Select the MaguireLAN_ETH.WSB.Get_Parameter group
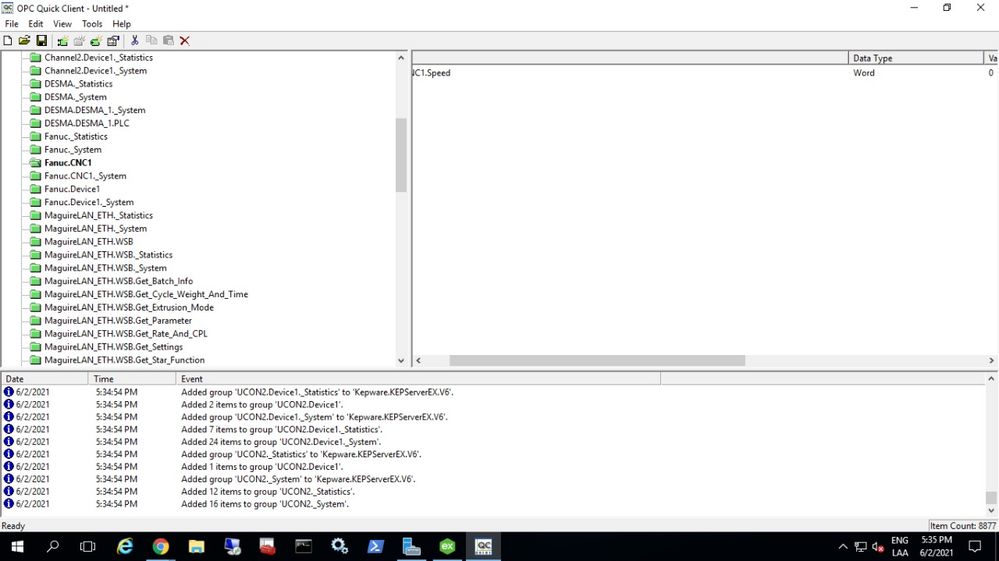The image size is (999, 561). 118,320
